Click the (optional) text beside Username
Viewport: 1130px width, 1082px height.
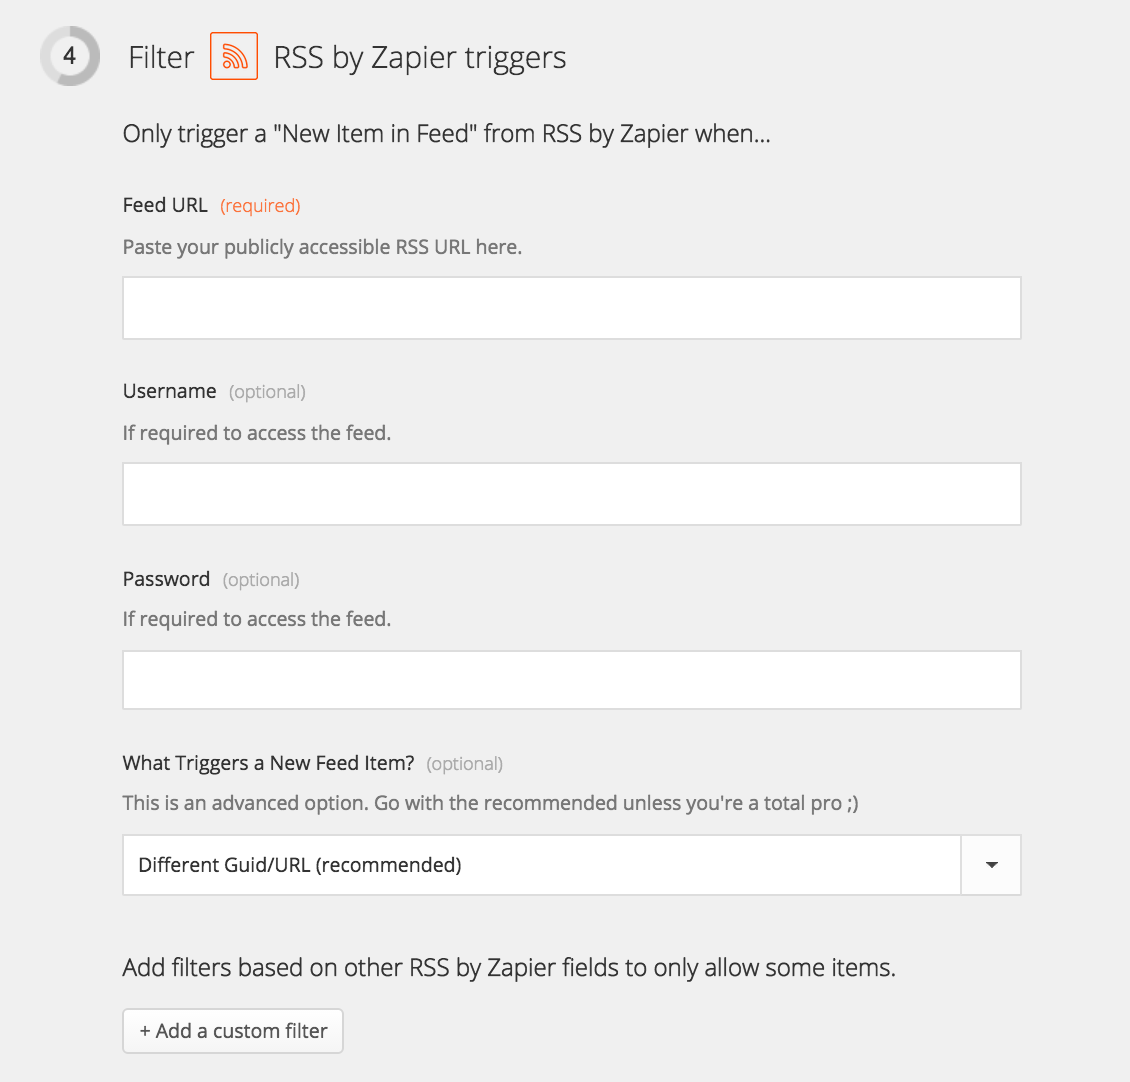pyautogui.click(x=267, y=392)
